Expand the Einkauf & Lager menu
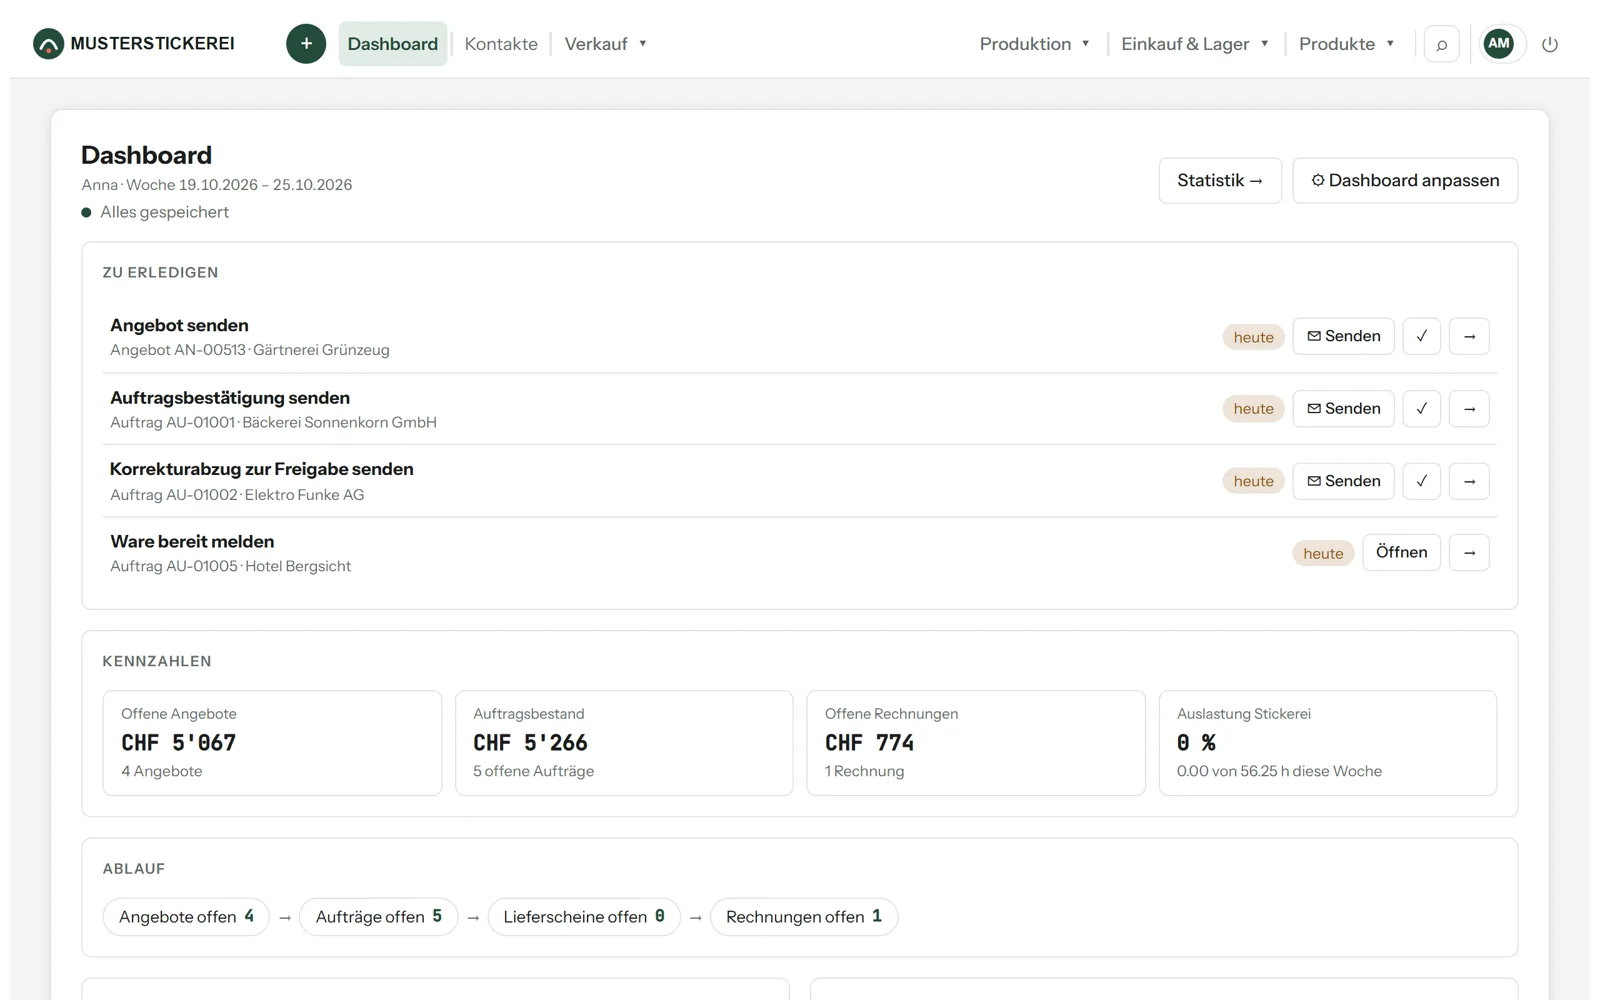This screenshot has height=1000, width=1600. (1195, 44)
